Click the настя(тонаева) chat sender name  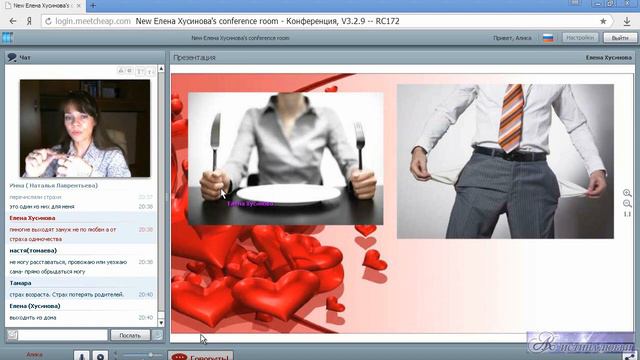(x=33, y=251)
